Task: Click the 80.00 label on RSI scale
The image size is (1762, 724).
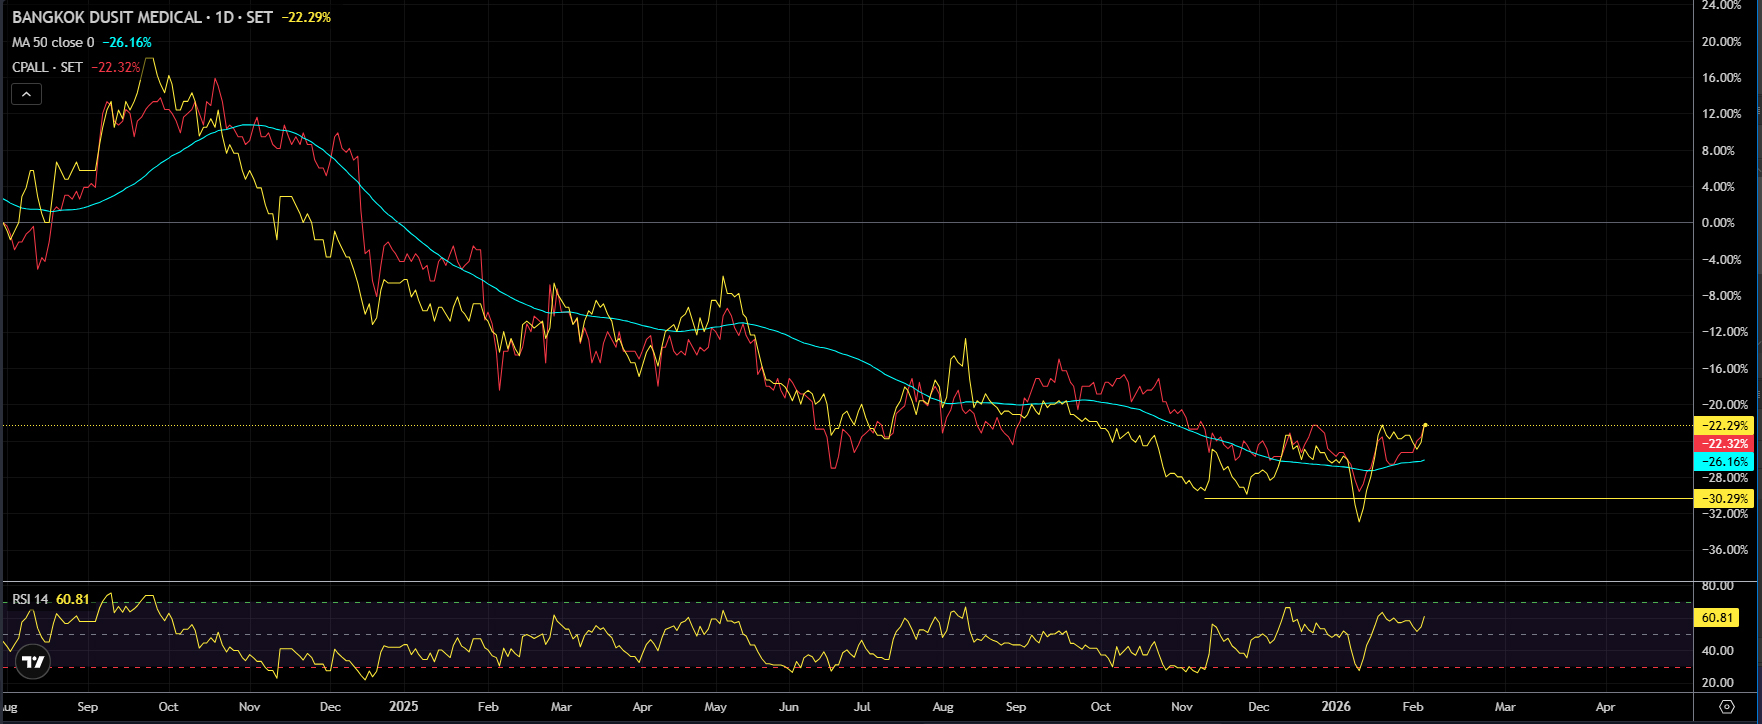Action: click(1717, 586)
